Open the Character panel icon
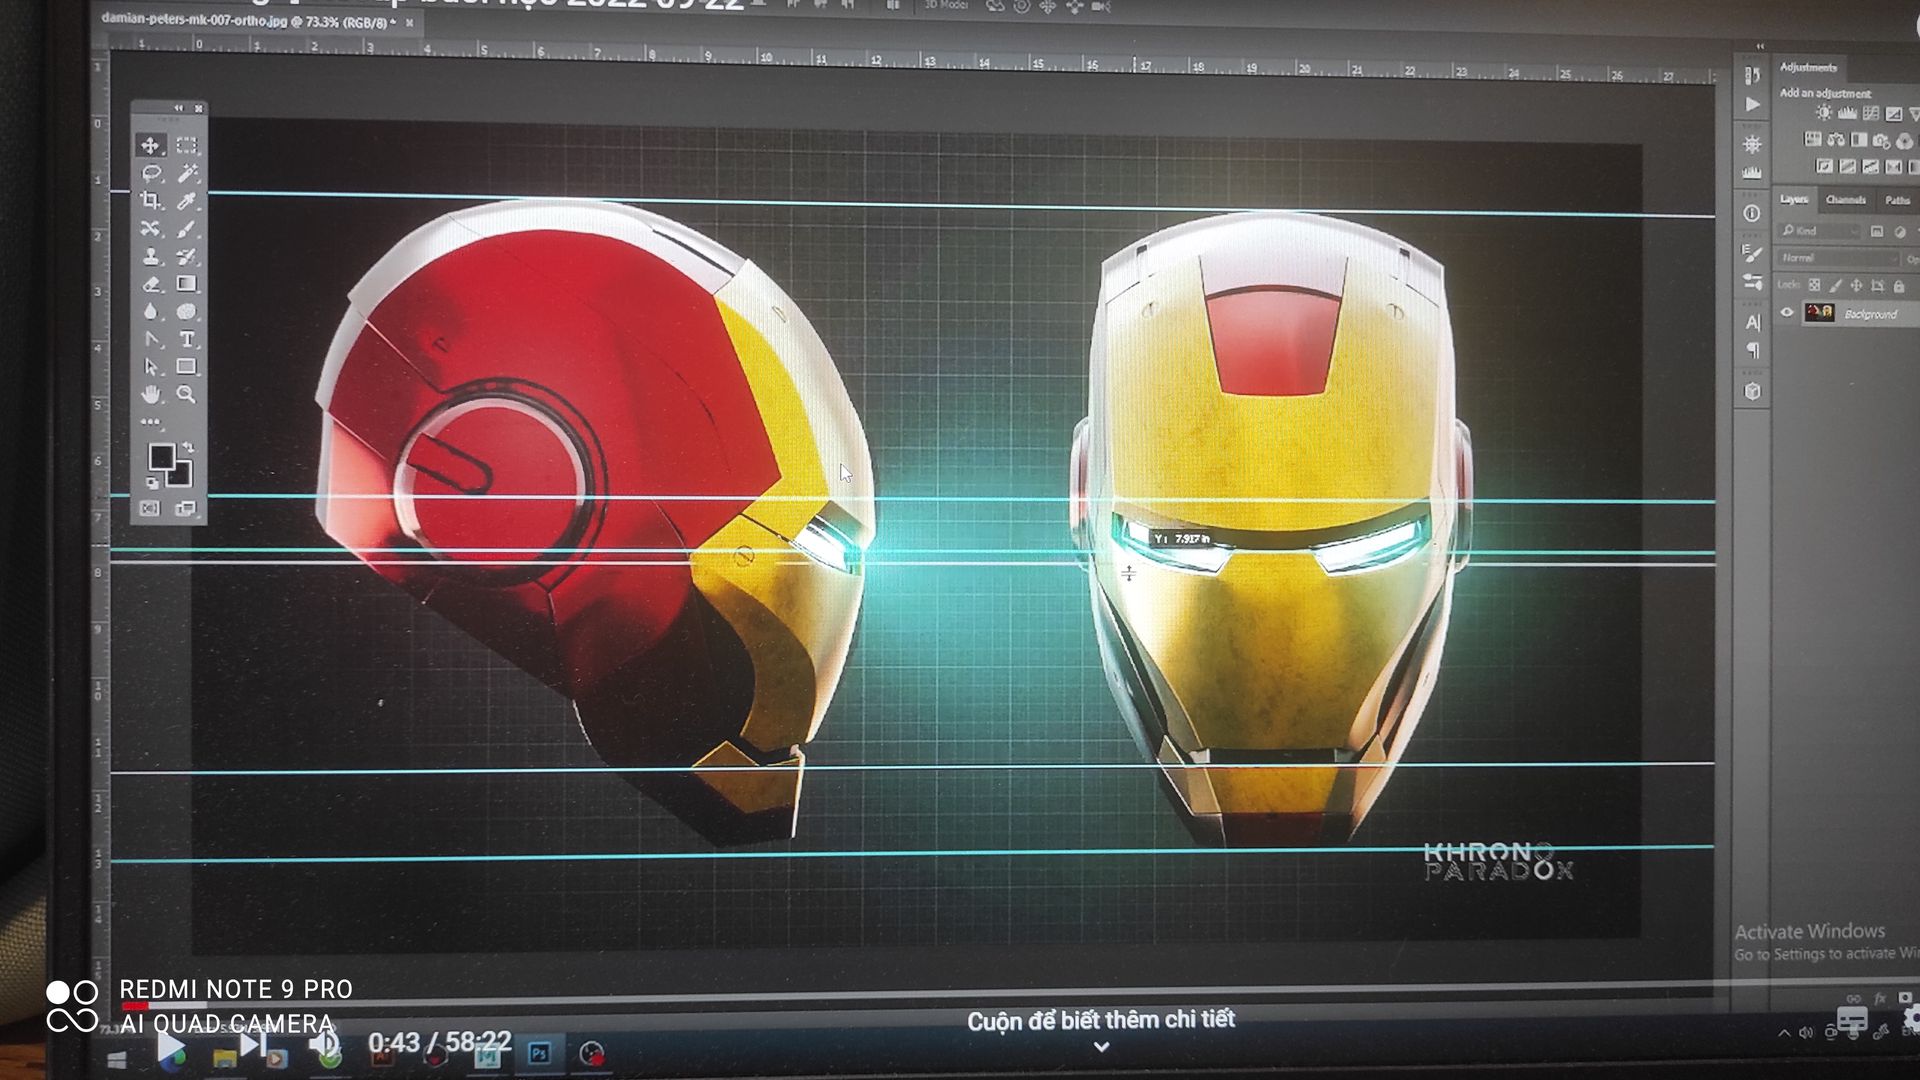Viewport: 1920px width, 1080px height. tap(1752, 322)
